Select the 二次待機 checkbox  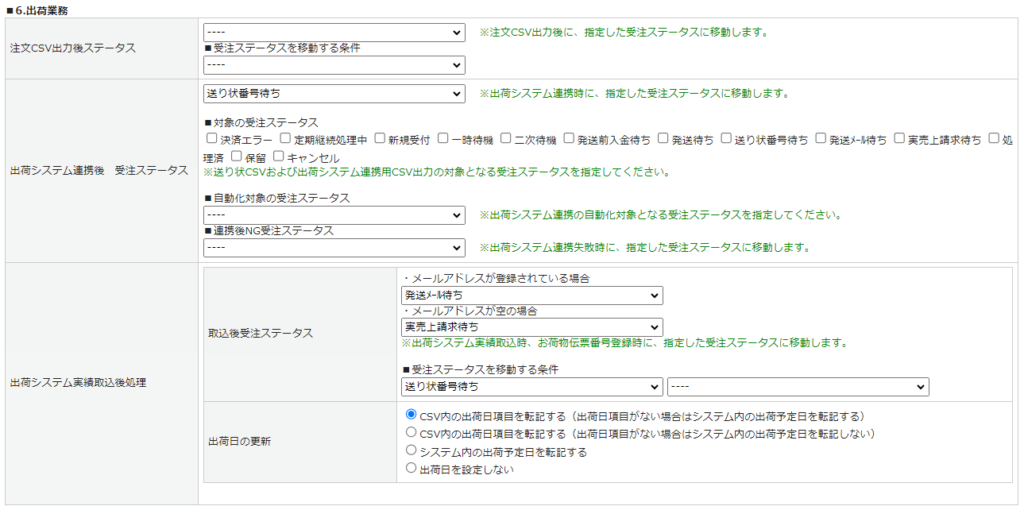coord(506,139)
